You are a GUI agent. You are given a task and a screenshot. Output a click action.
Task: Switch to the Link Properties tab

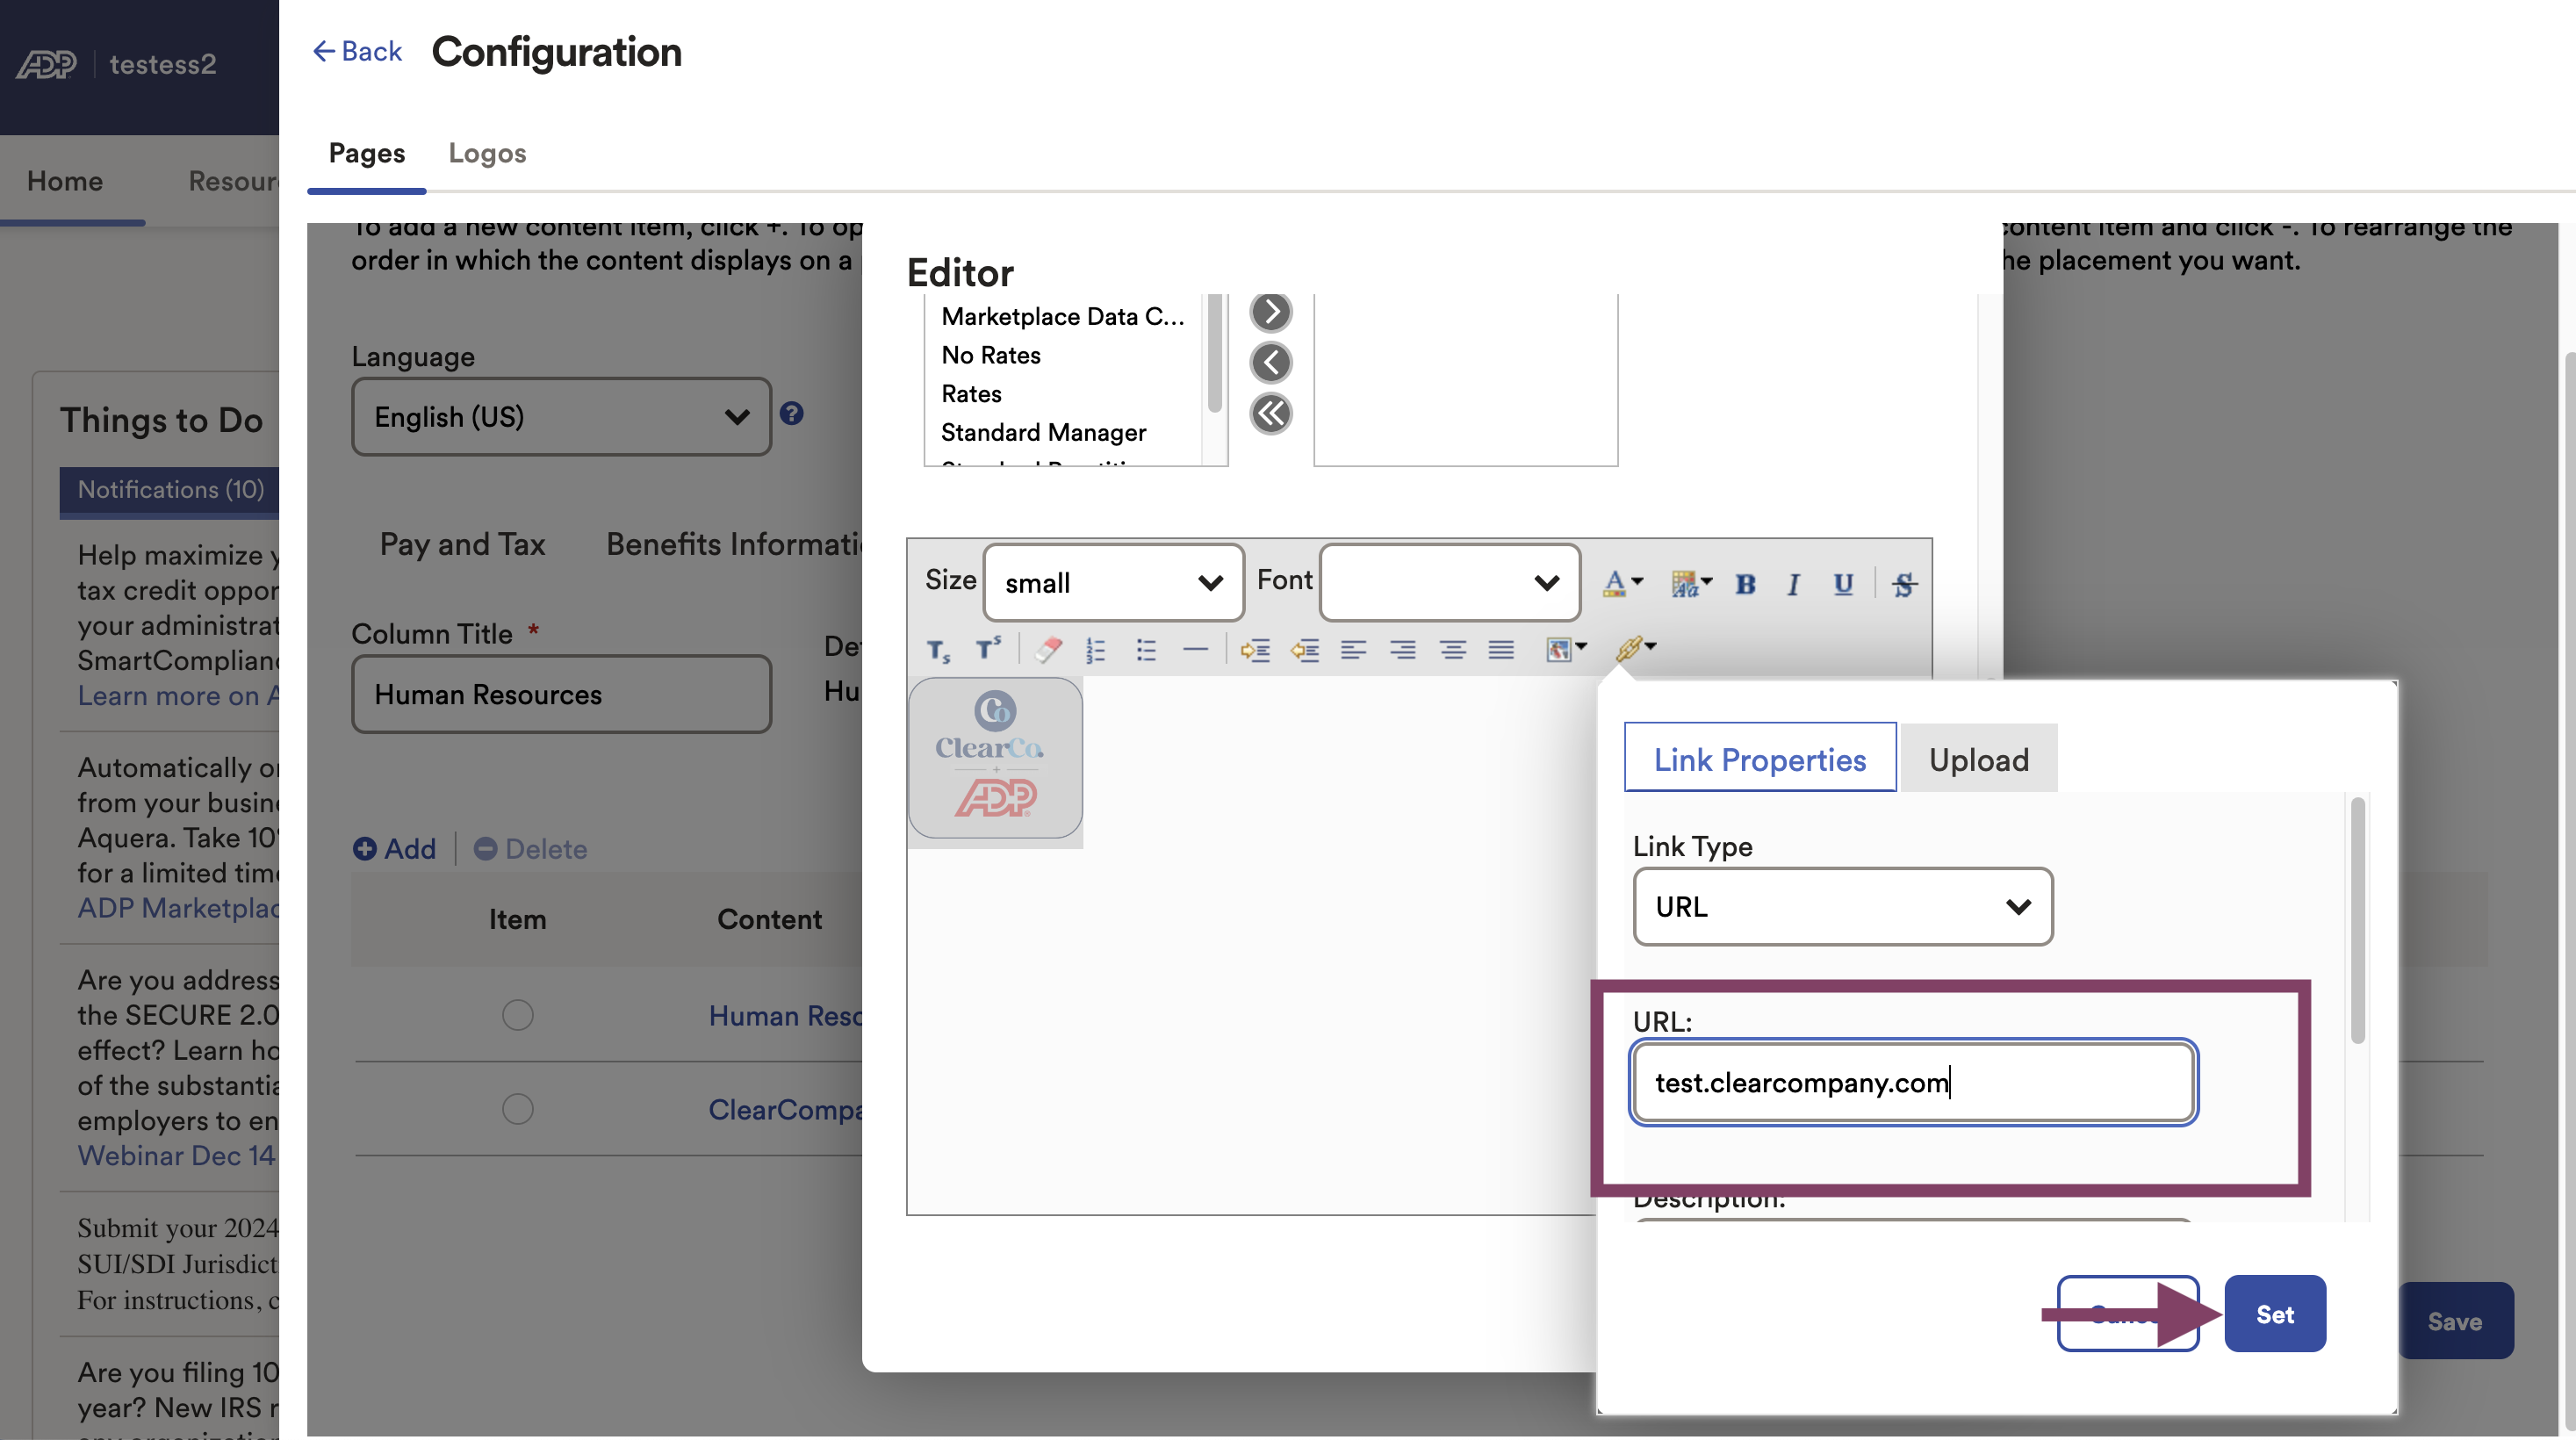(x=1760, y=759)
